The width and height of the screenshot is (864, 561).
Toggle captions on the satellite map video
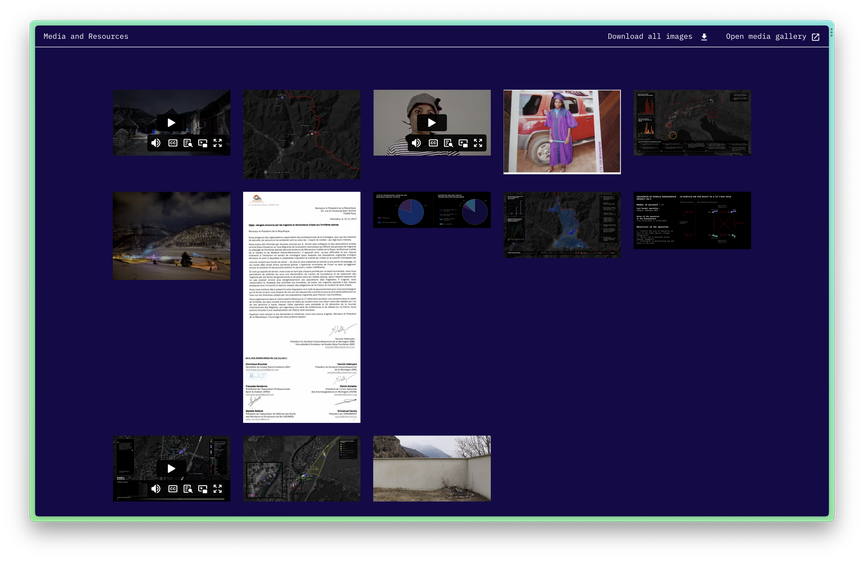point(172,489)
